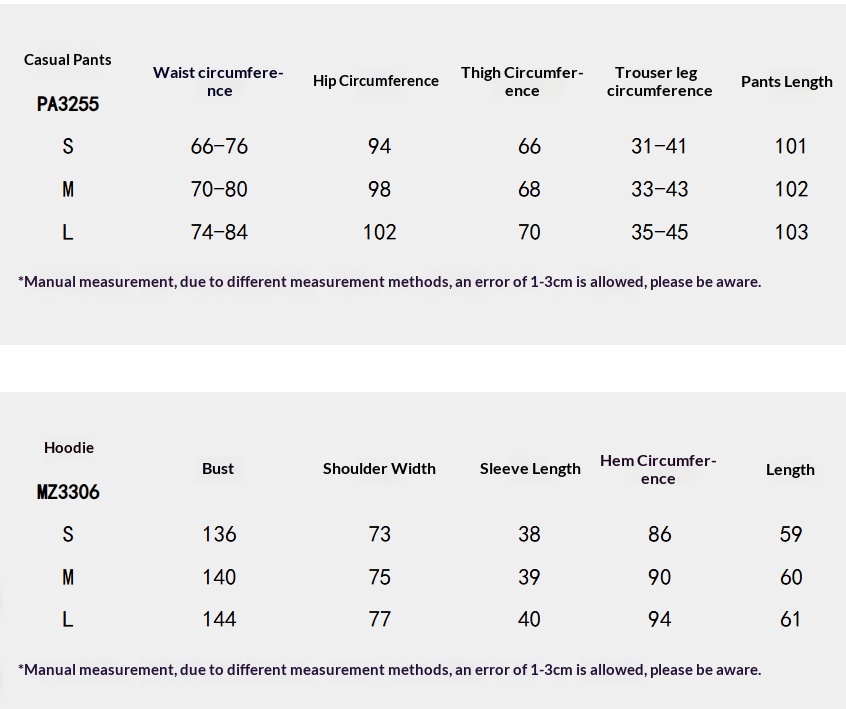This screenshot has width=846, height=709.
Task: Click the Shoulder Width column header
Action: pyautogui.click(x=379, y=468)
